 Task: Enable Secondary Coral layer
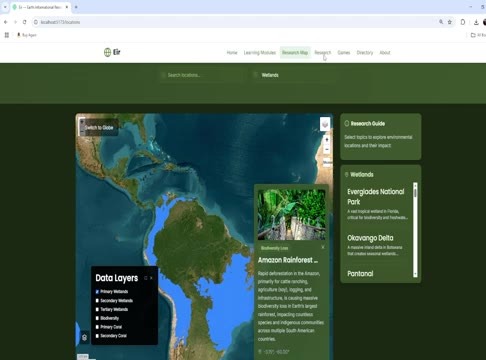97,336
